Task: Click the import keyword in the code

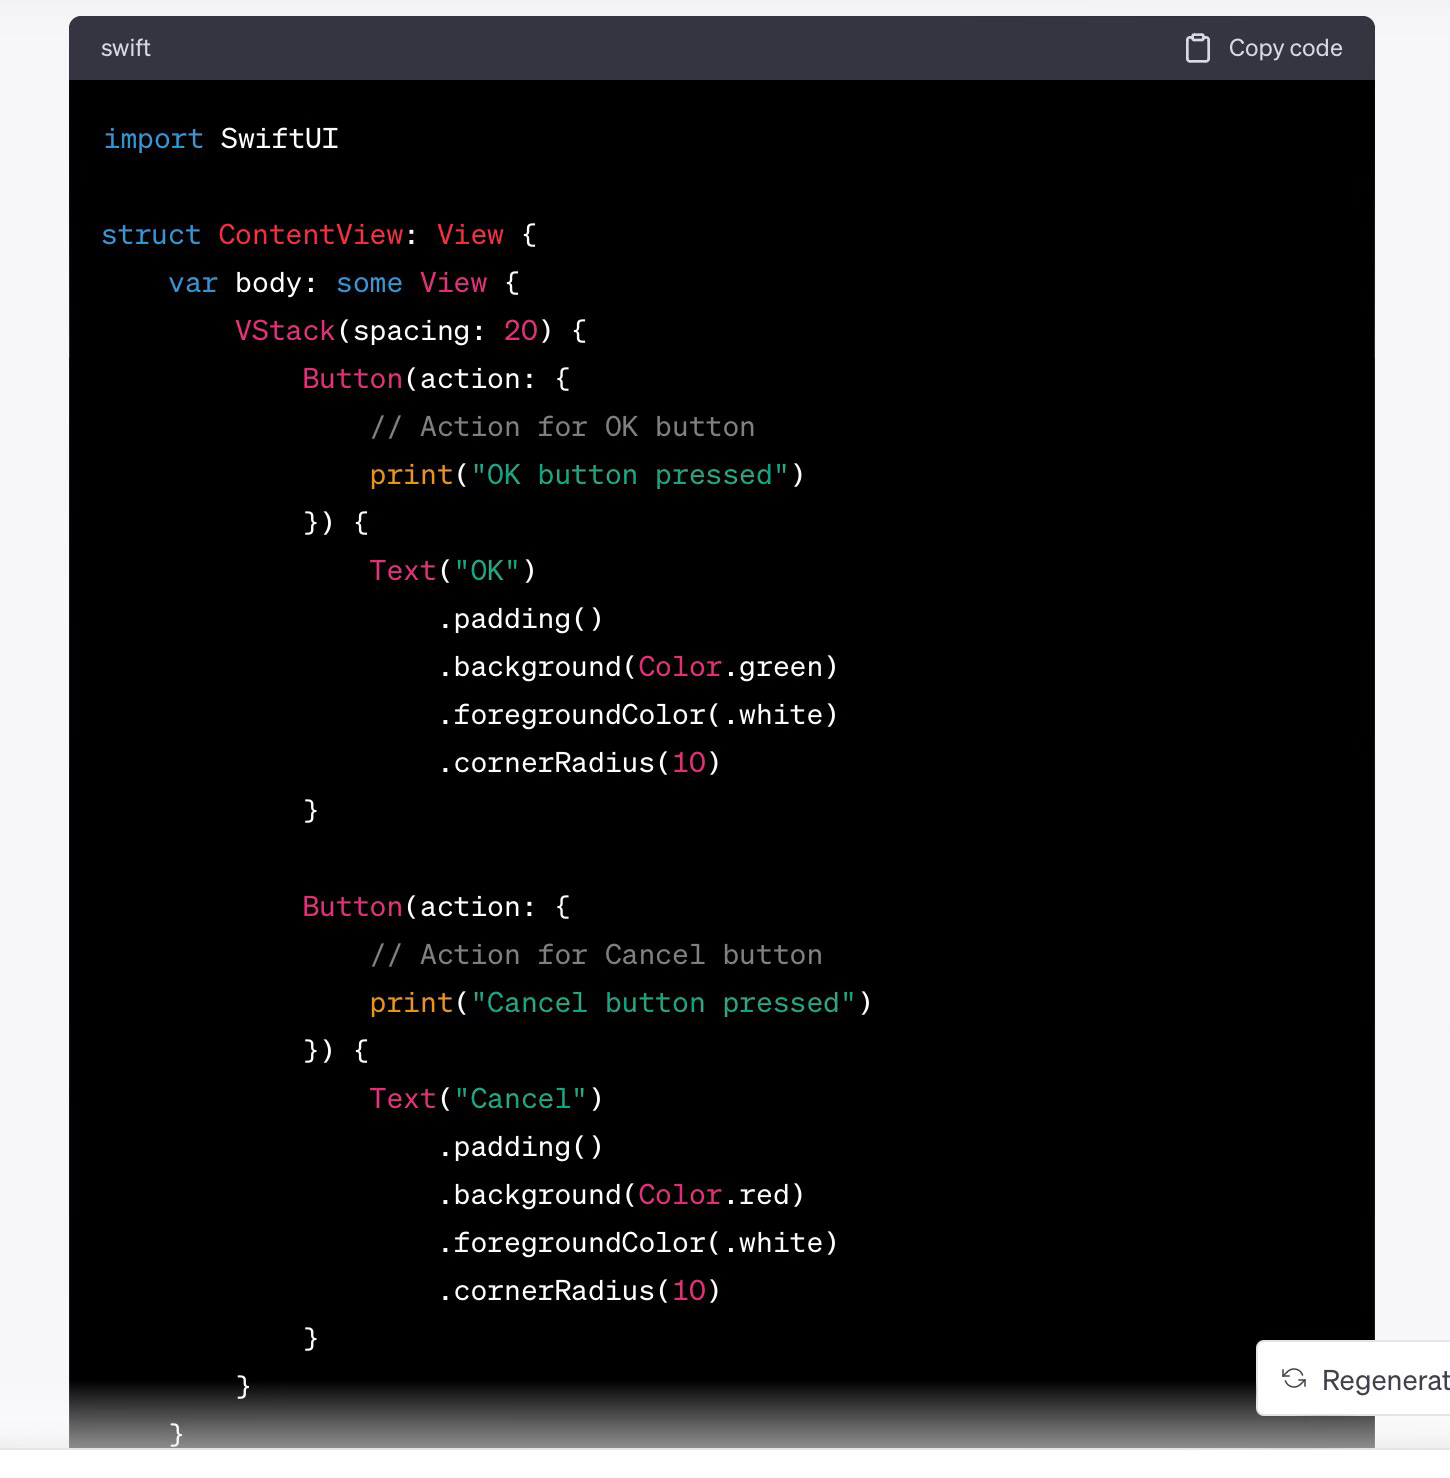Action: click(153, 139)
